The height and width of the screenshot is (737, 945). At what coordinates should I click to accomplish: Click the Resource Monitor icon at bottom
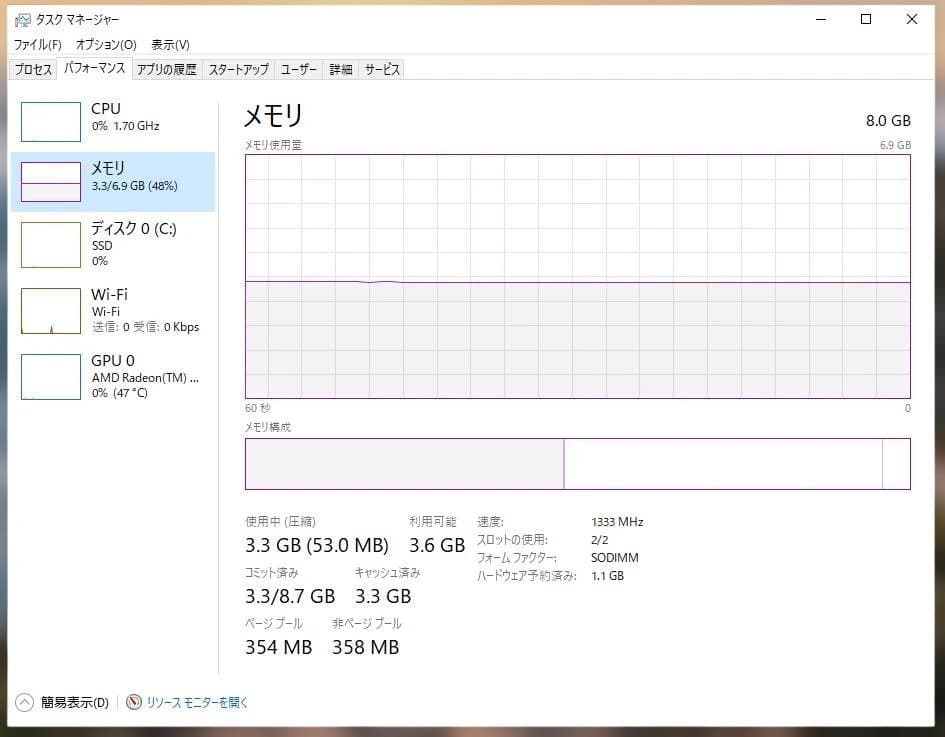(x=134, y=702)
